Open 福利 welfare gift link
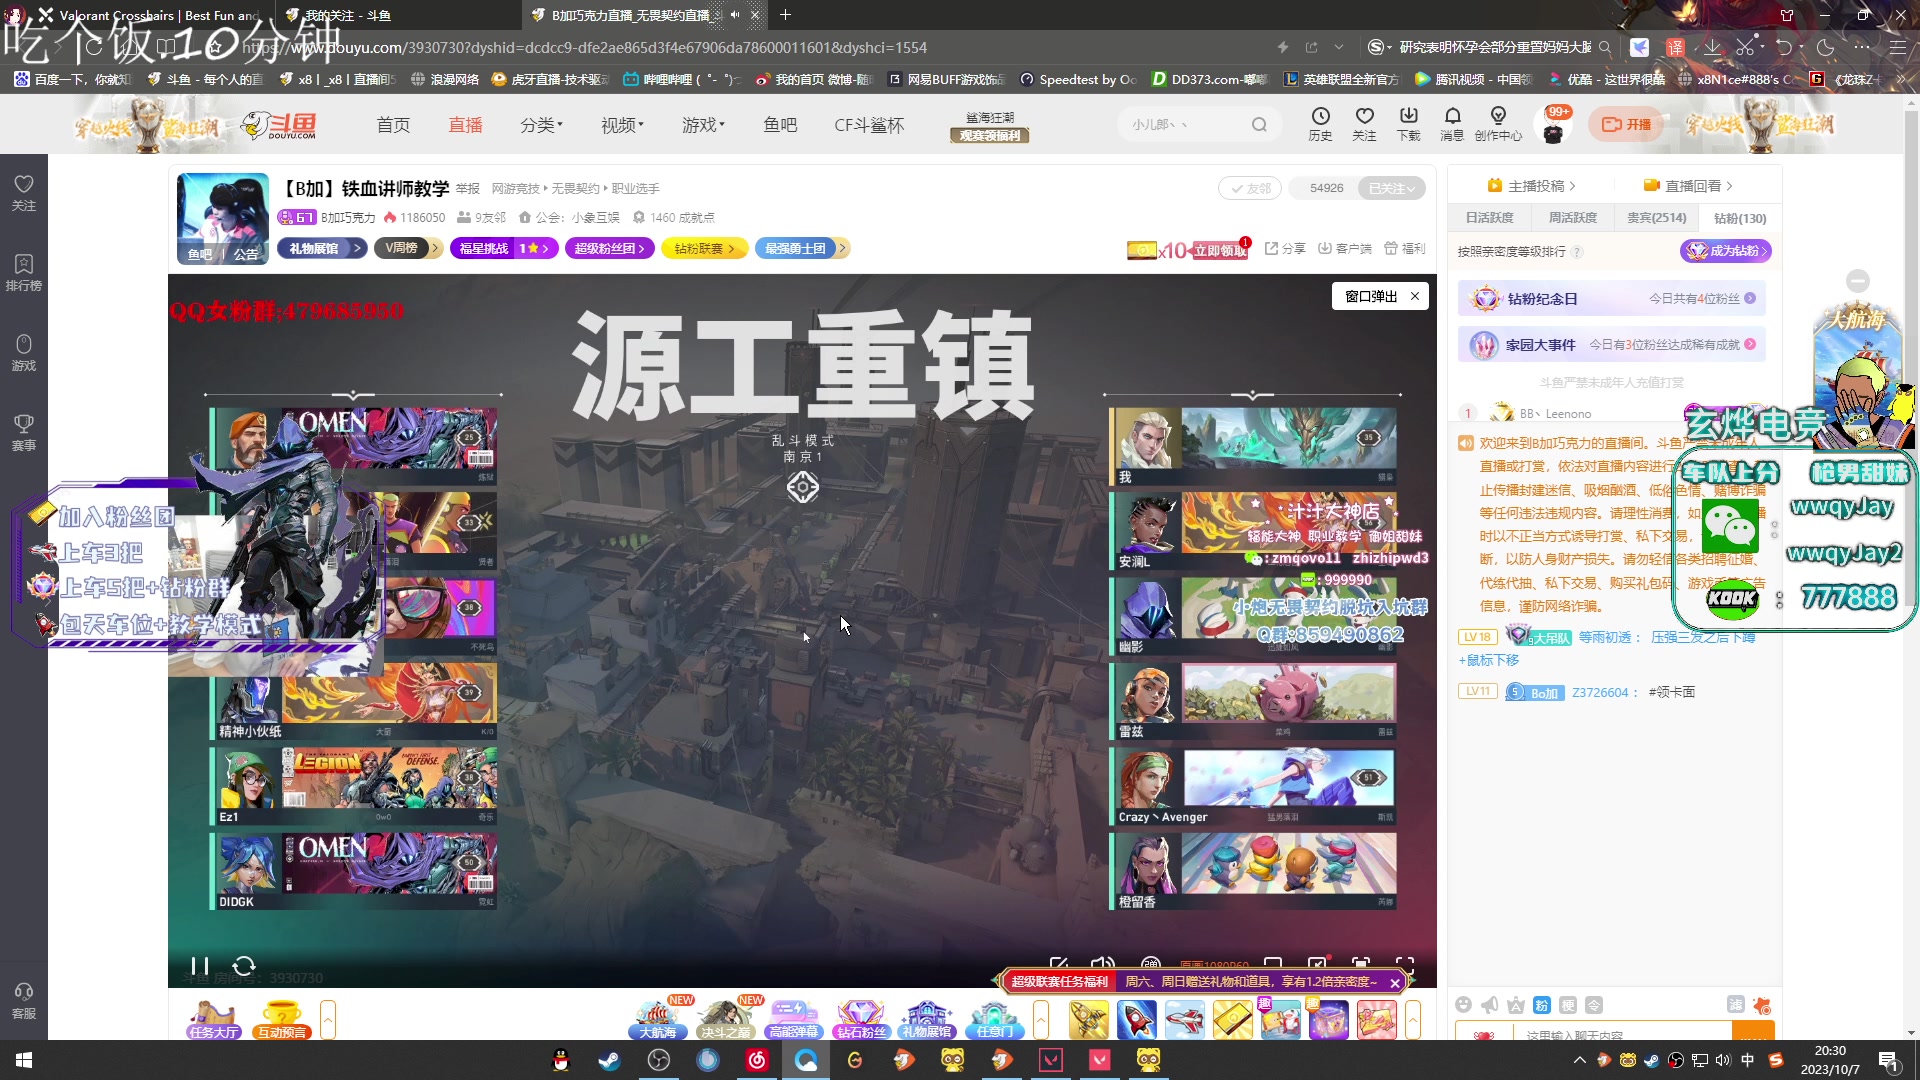The width and height of the screenshot is (1920, 1080). 1404,248
